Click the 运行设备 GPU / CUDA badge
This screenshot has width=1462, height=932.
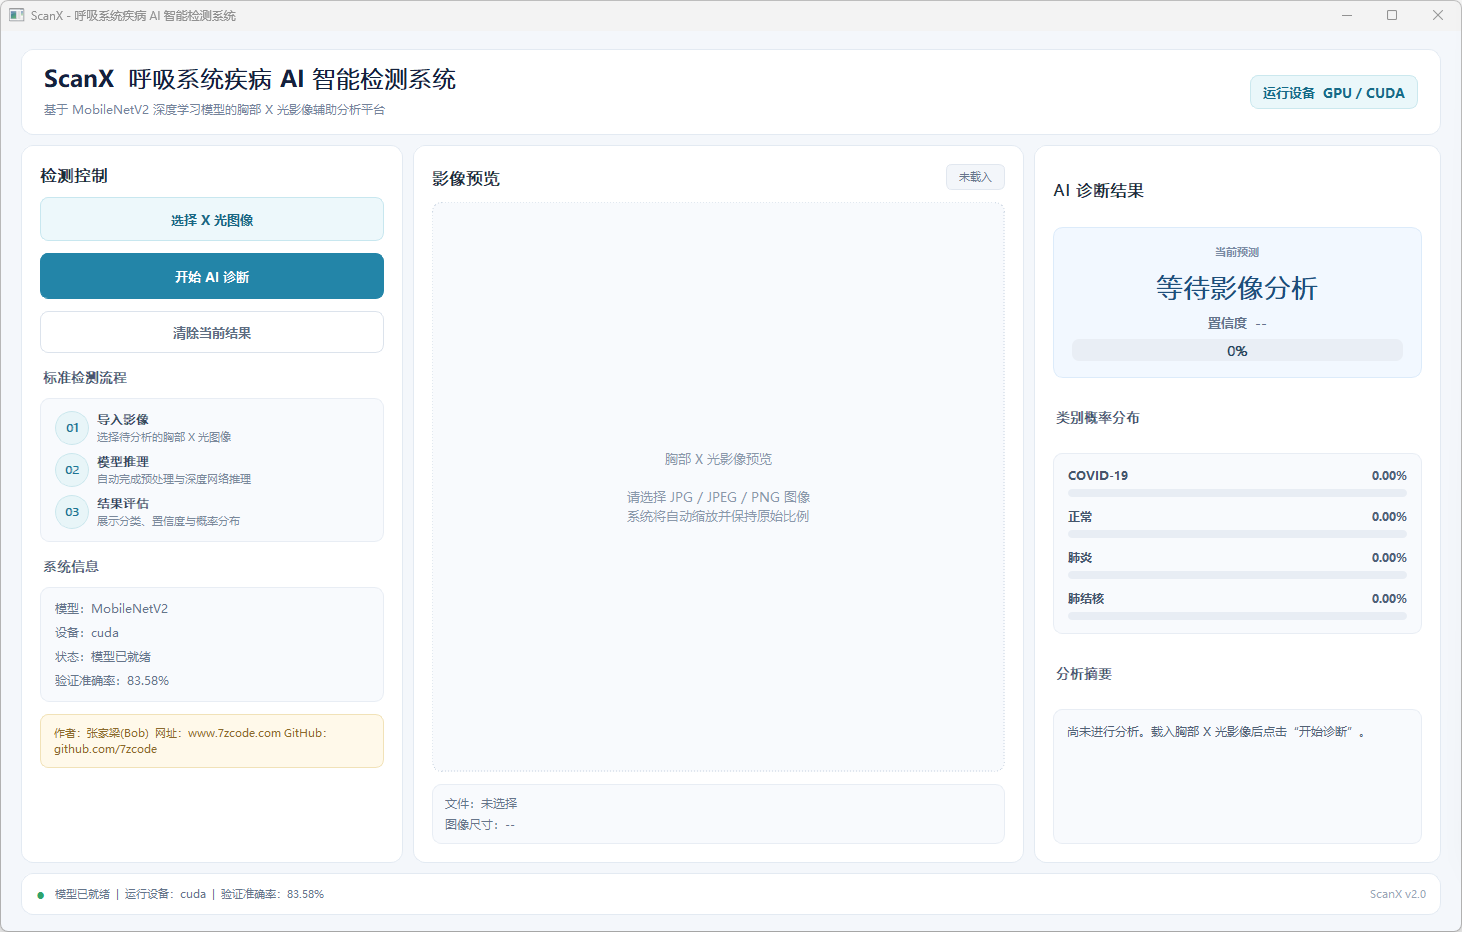click(x=1333, y=93)
